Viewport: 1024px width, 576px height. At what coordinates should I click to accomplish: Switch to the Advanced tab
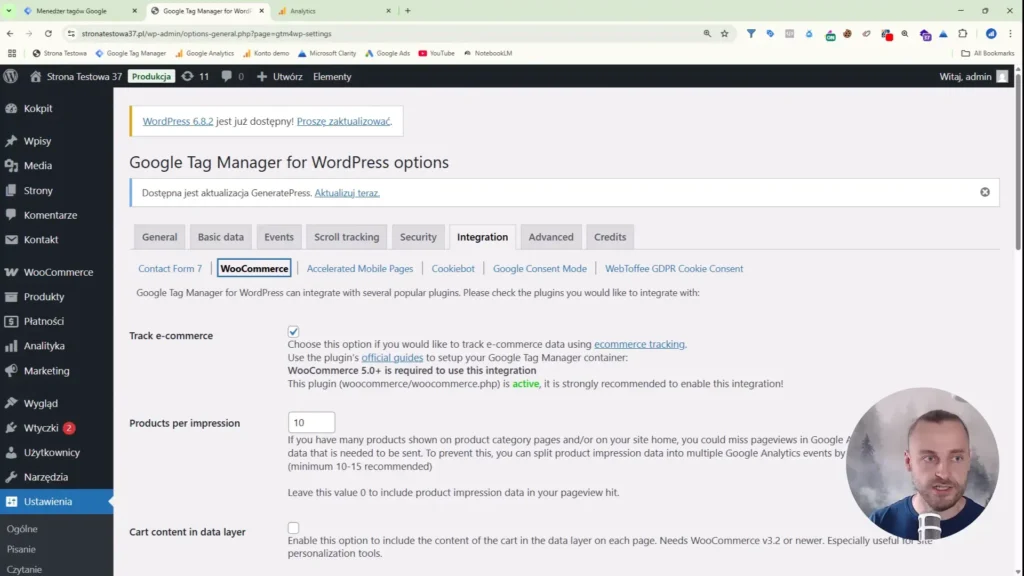click(551, 237)
